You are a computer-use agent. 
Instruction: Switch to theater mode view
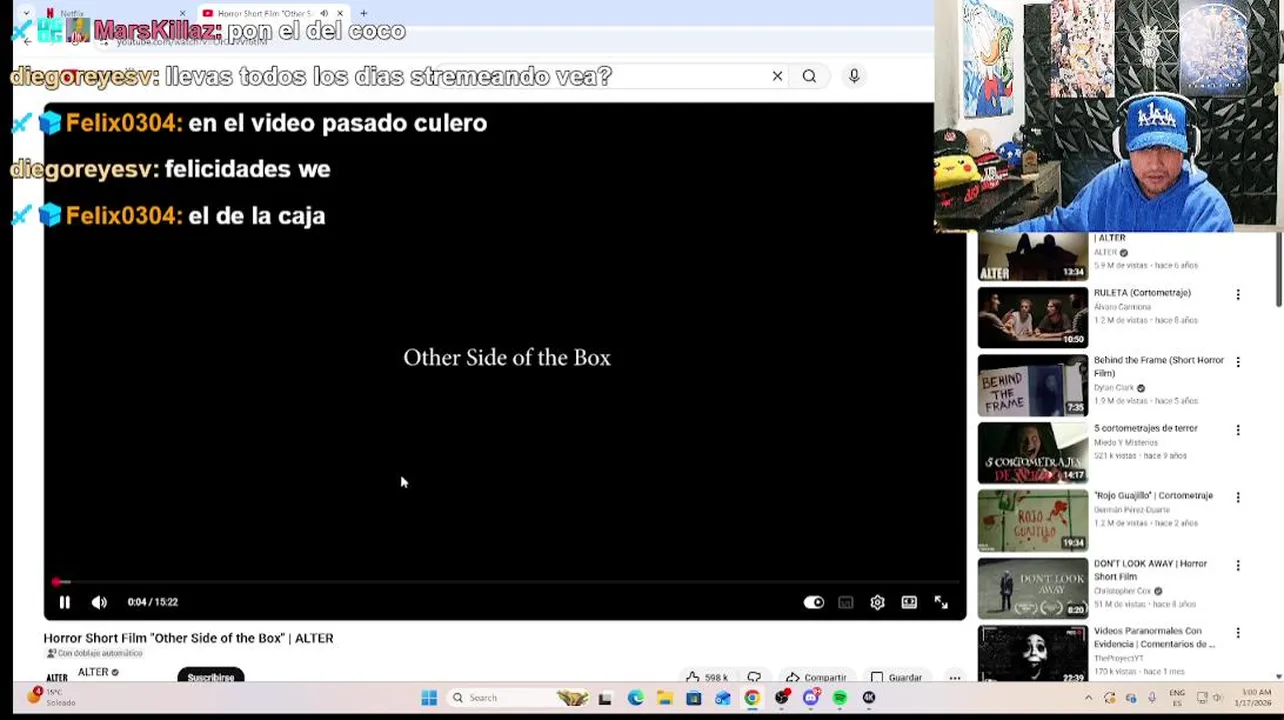(x=909, y=602)
